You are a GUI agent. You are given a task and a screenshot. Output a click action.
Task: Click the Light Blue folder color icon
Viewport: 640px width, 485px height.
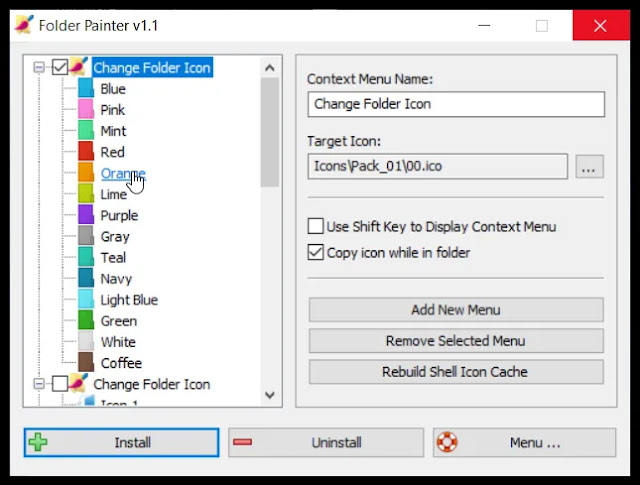(86, 300)
